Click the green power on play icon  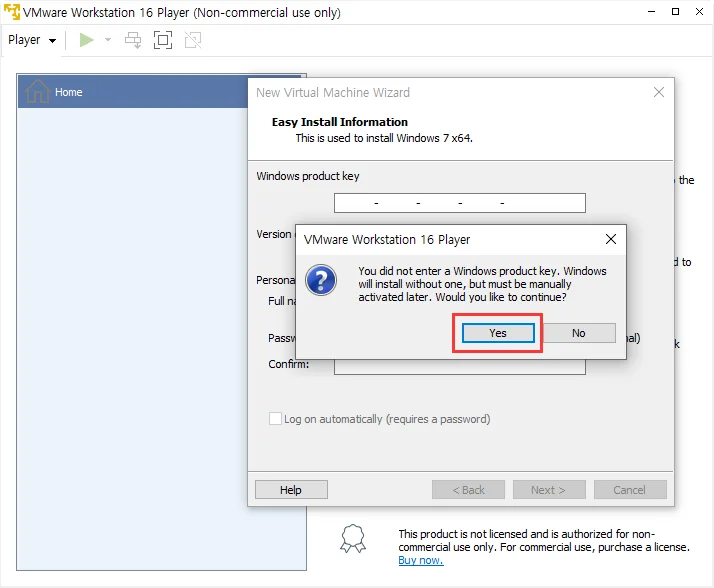(86, 40)
